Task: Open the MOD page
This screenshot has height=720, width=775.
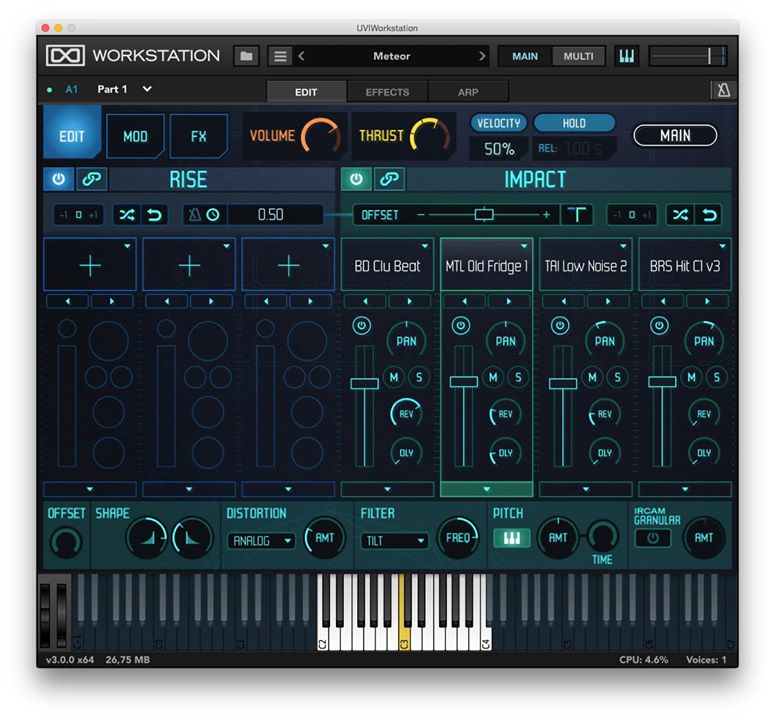Action: [x=135, y=136]
